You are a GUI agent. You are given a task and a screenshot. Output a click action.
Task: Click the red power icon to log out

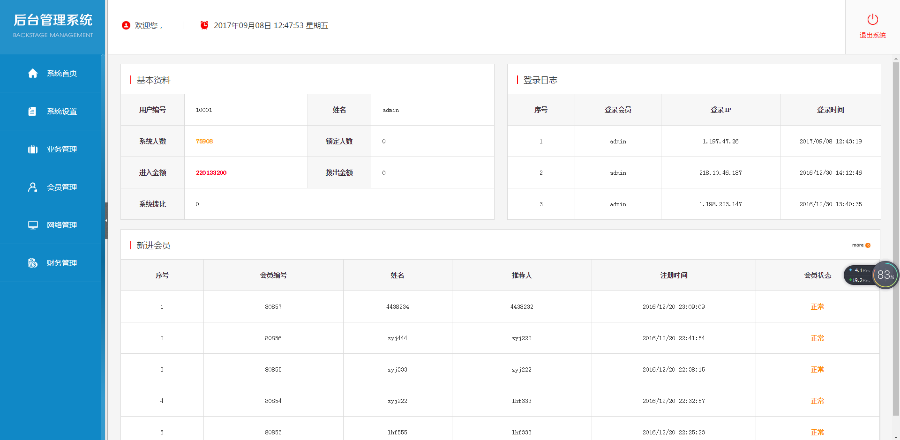coord(872,19)
